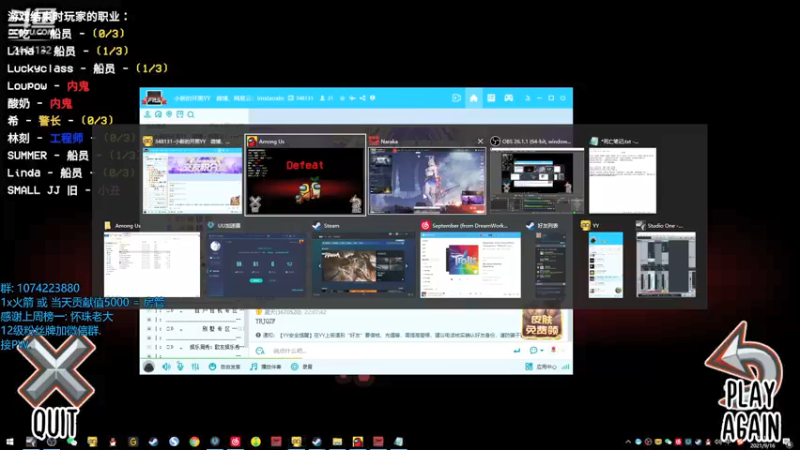Screen dimensions: 800x450
Task: Open the YY channel home icon
Action: [x=473, y=98]
